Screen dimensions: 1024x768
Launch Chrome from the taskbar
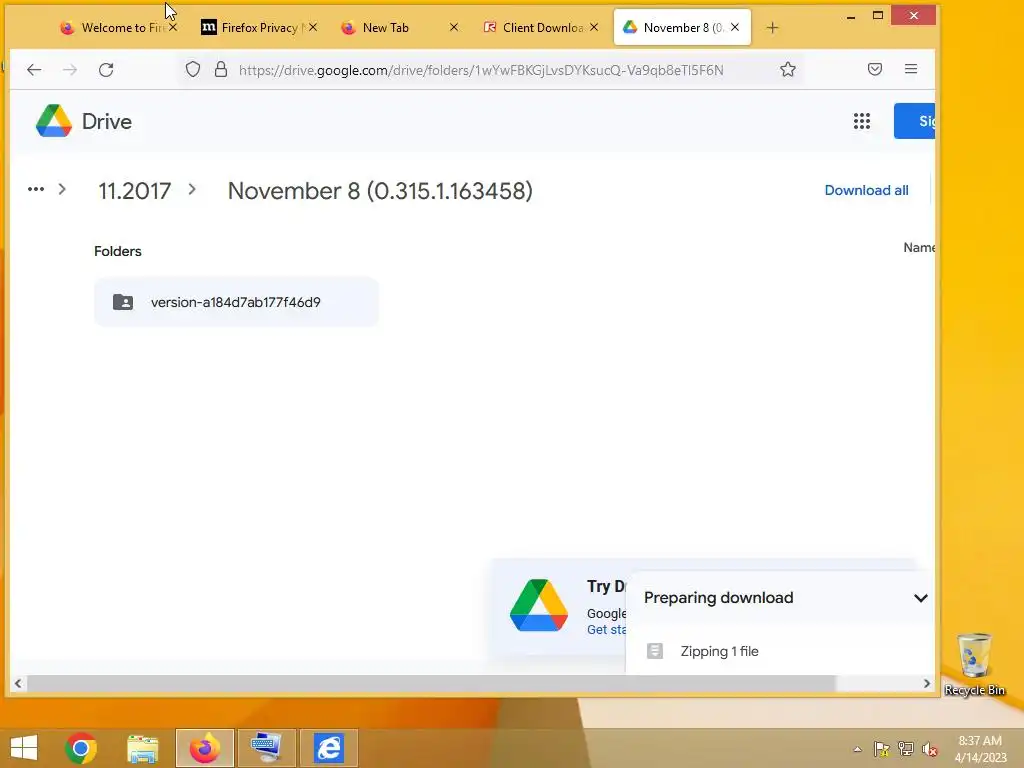81,748
